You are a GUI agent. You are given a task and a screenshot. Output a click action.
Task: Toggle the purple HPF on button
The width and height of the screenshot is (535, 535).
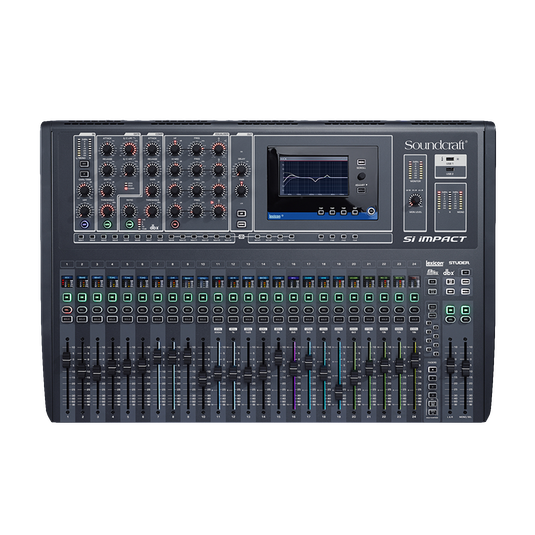coord(85,224)
